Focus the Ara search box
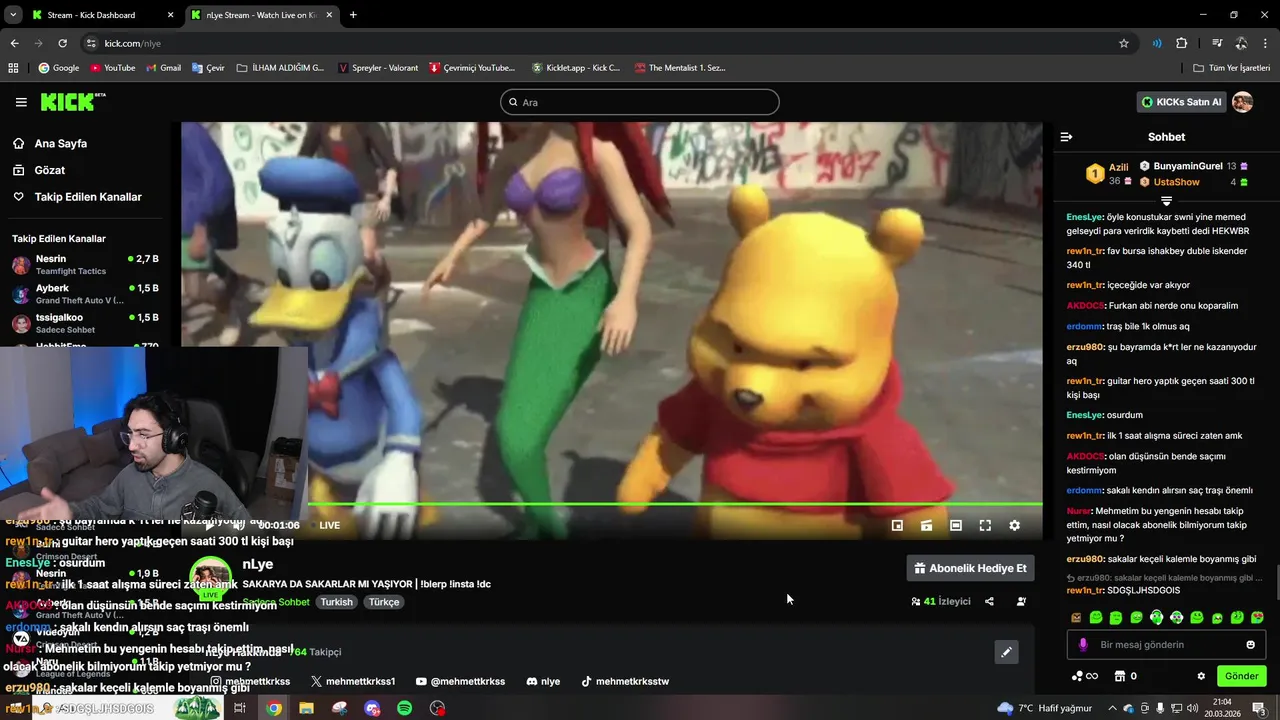This screenshot has height=720, width=1280. coord(640,102)
